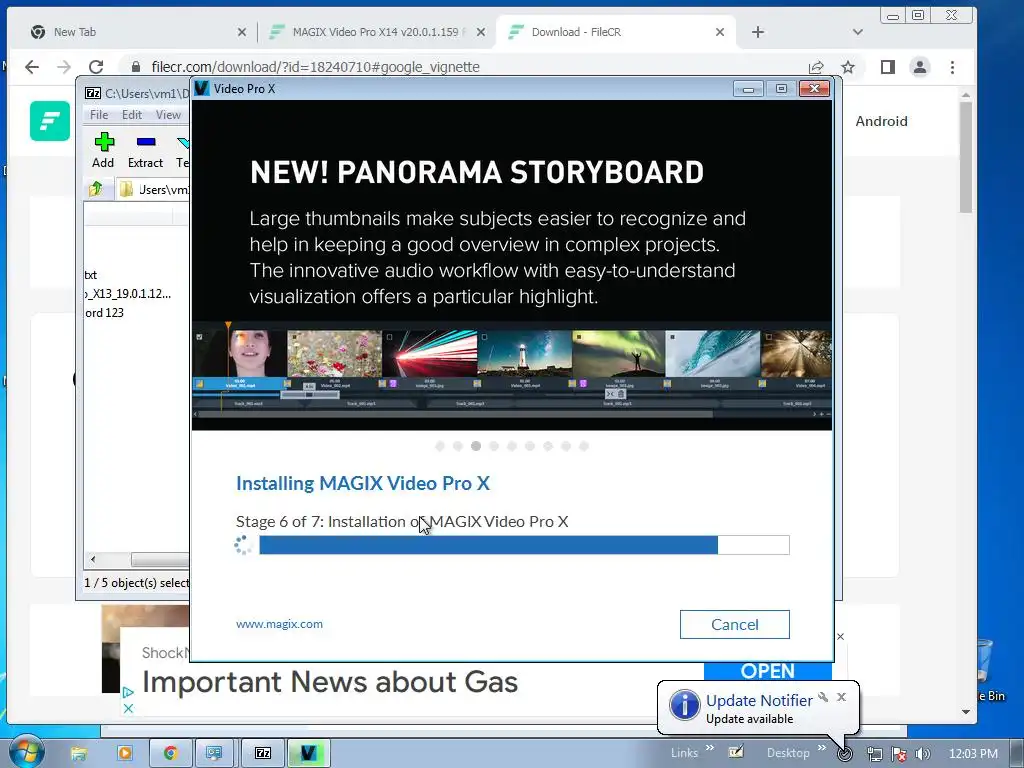
Task: Expand the Desktop toolbar chevron
Action: (822, 748)
